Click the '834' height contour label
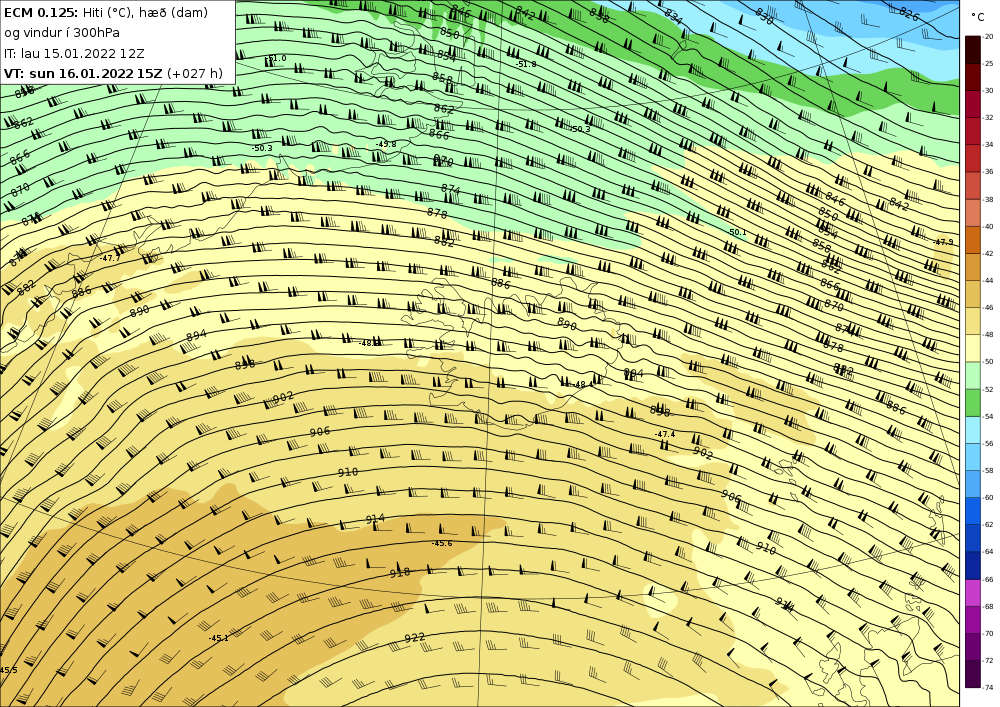The width and height of the screenshot is (1000, 707). pos(673,17)
